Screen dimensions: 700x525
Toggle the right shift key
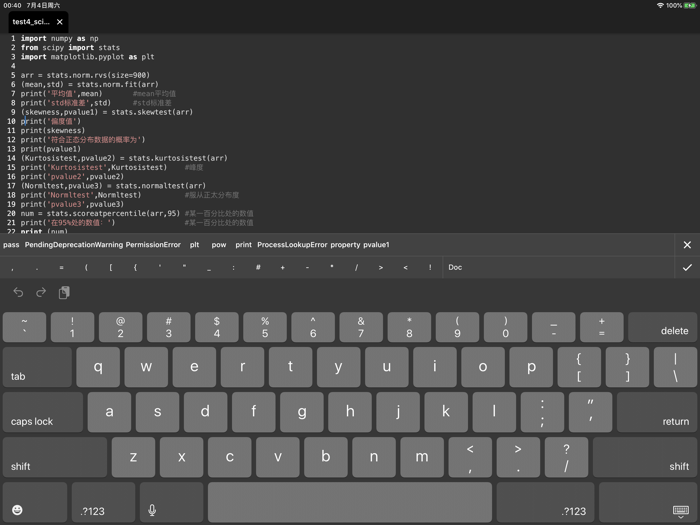pyautogui.click(x=645, y=457)
